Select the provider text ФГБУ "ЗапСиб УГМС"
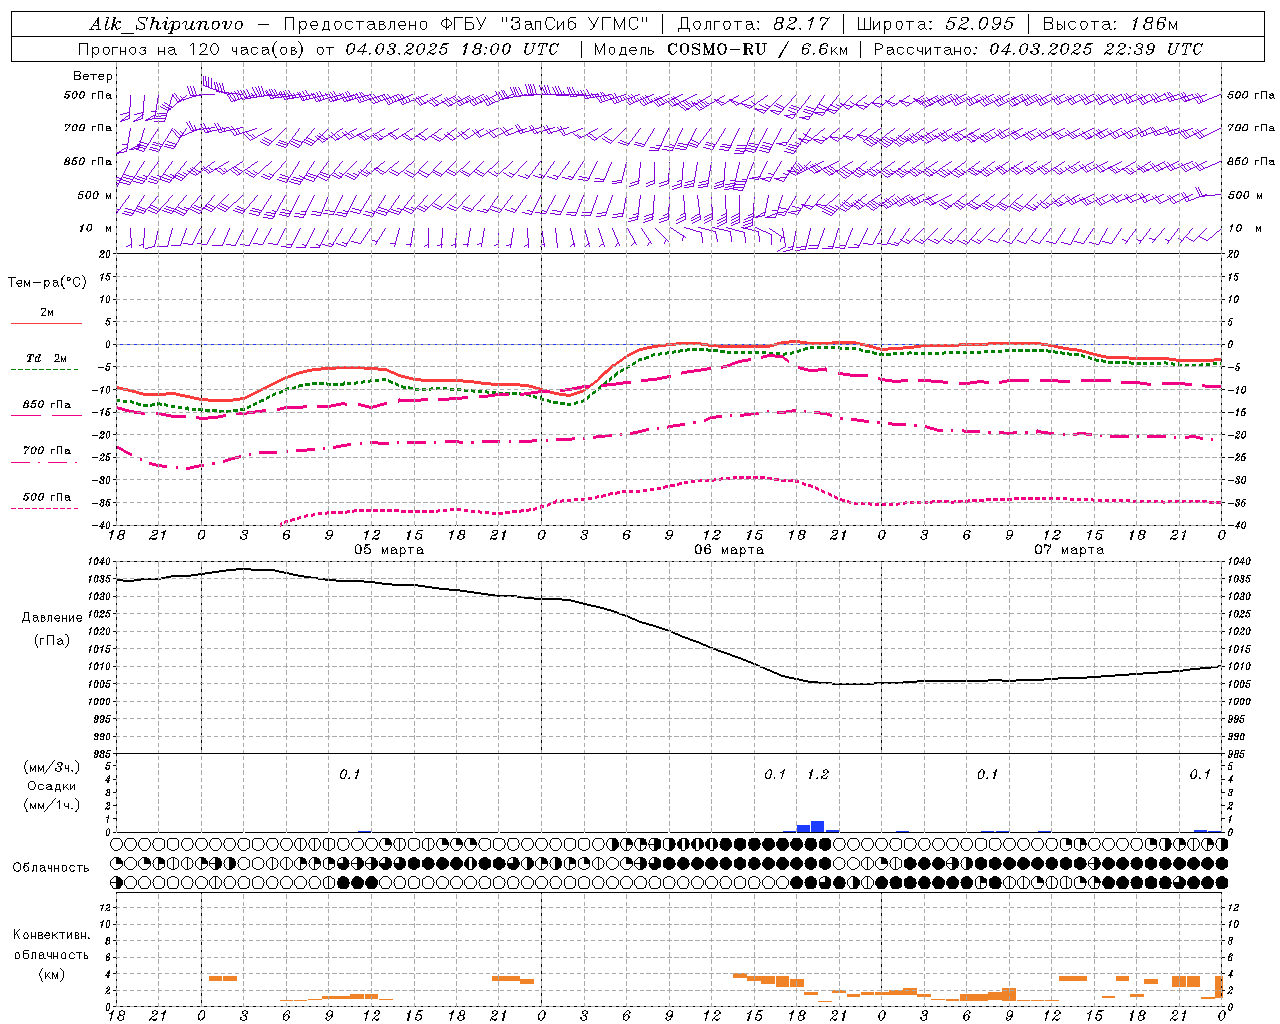Image resolution: width=1280 pixels, height=1024 pixels. coord(545,24)
